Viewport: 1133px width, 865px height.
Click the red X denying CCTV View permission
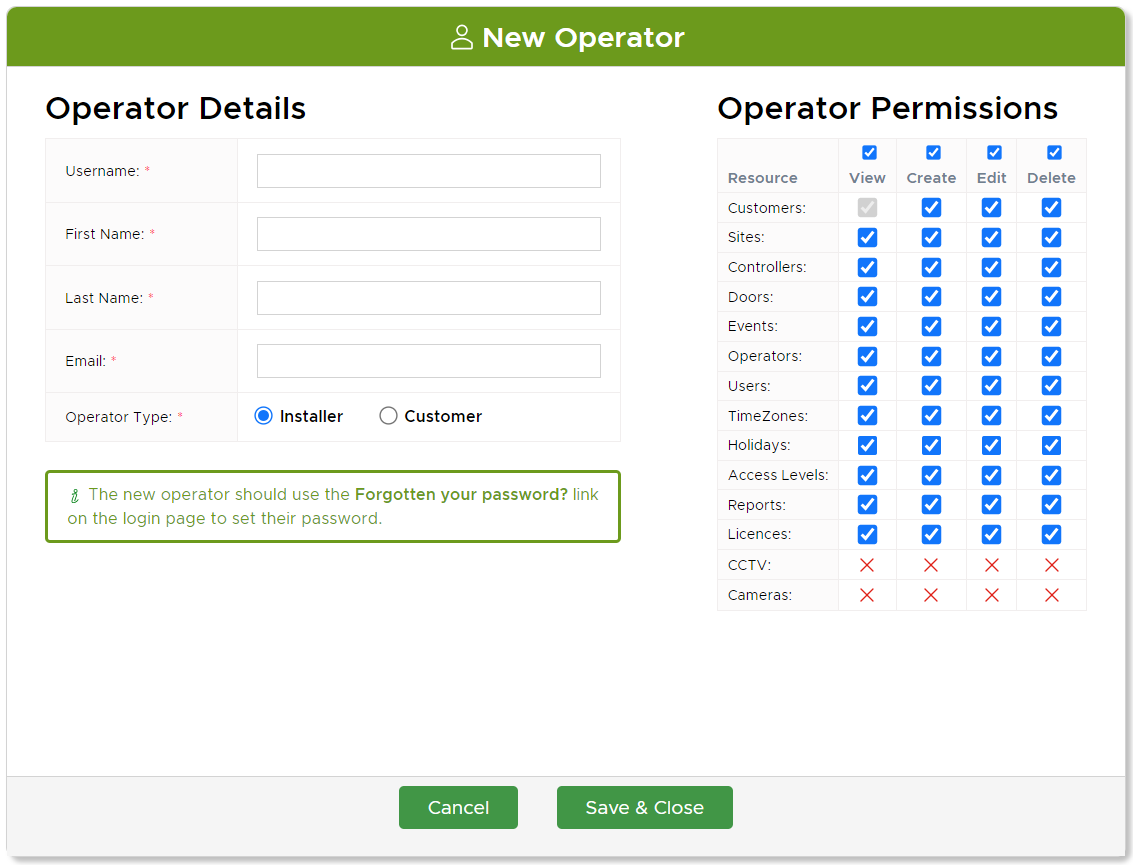coord(867,564)
